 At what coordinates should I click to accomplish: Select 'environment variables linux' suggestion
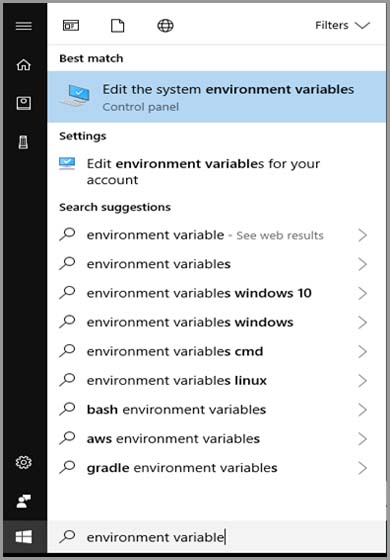[x=217, y=380]
